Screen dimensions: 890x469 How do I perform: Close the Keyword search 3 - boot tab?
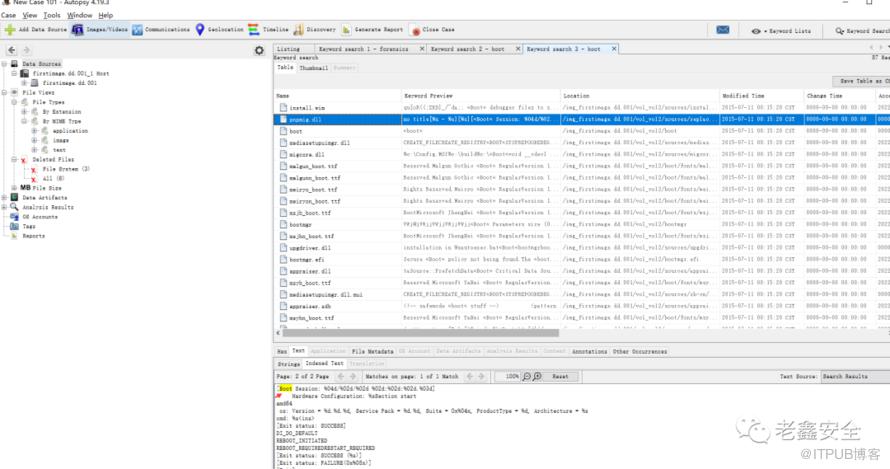coord(612,49)
